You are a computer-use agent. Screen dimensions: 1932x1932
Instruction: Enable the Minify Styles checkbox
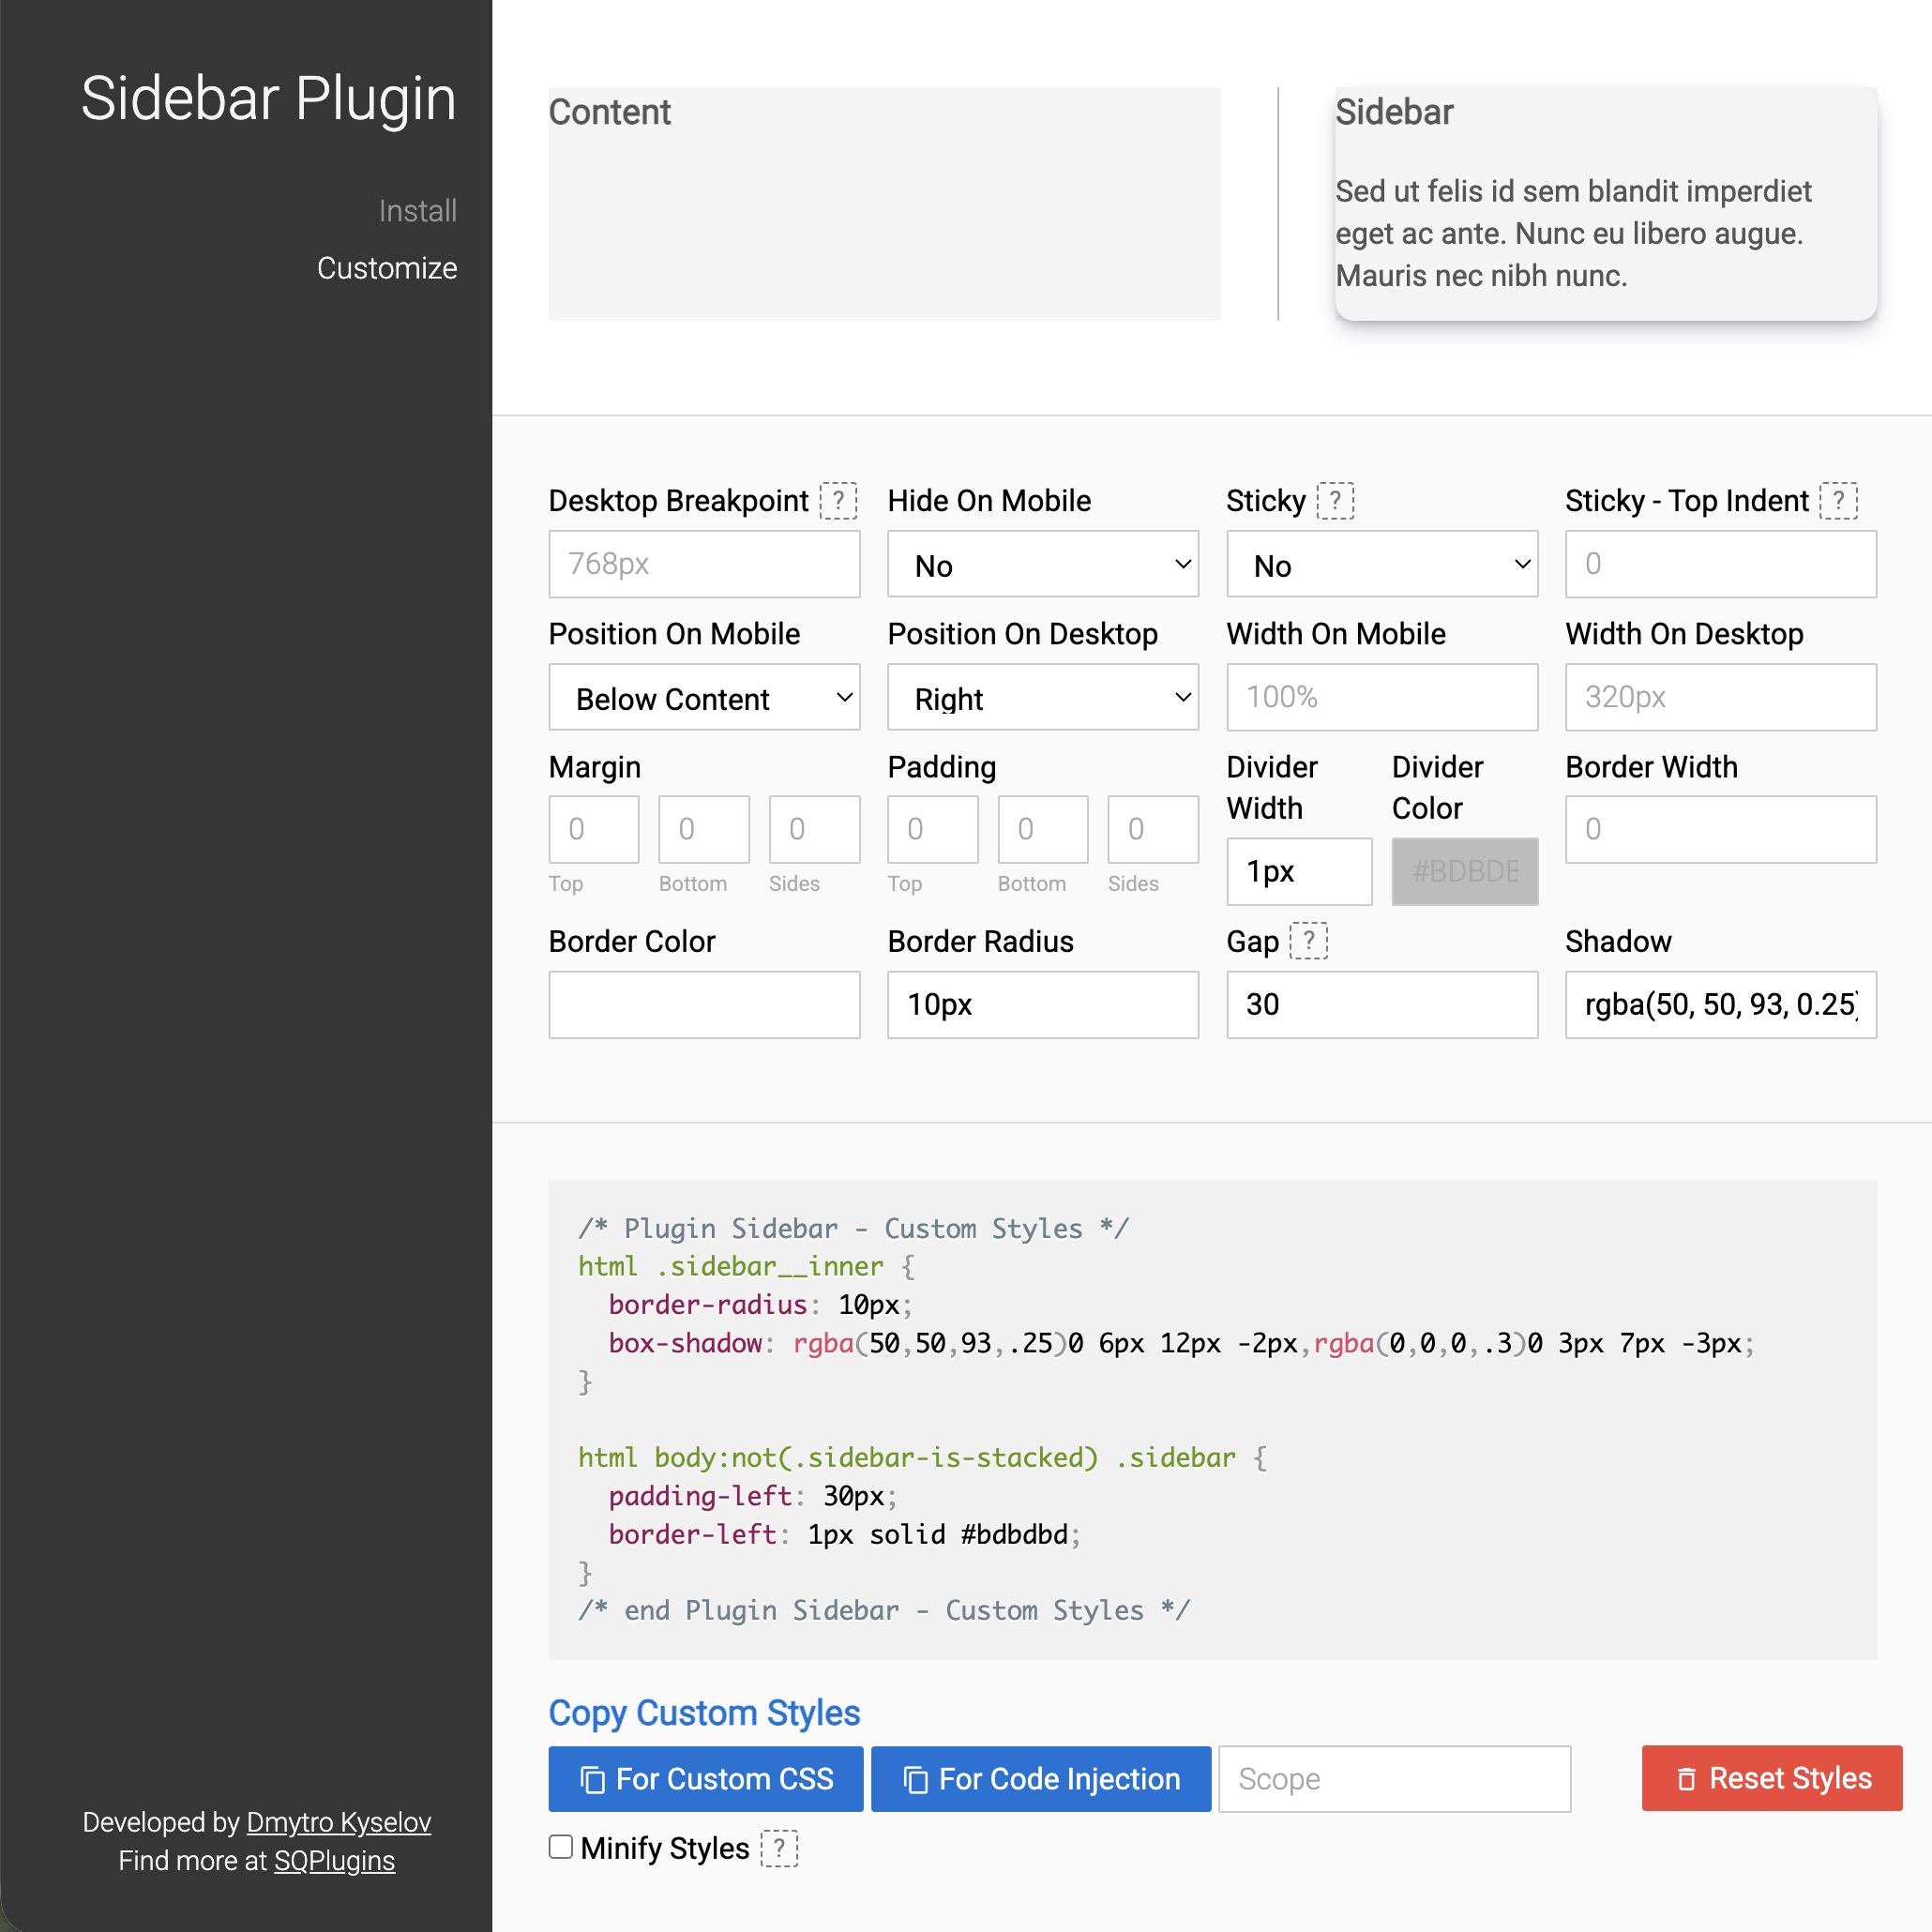click(x=561, y=1847)
